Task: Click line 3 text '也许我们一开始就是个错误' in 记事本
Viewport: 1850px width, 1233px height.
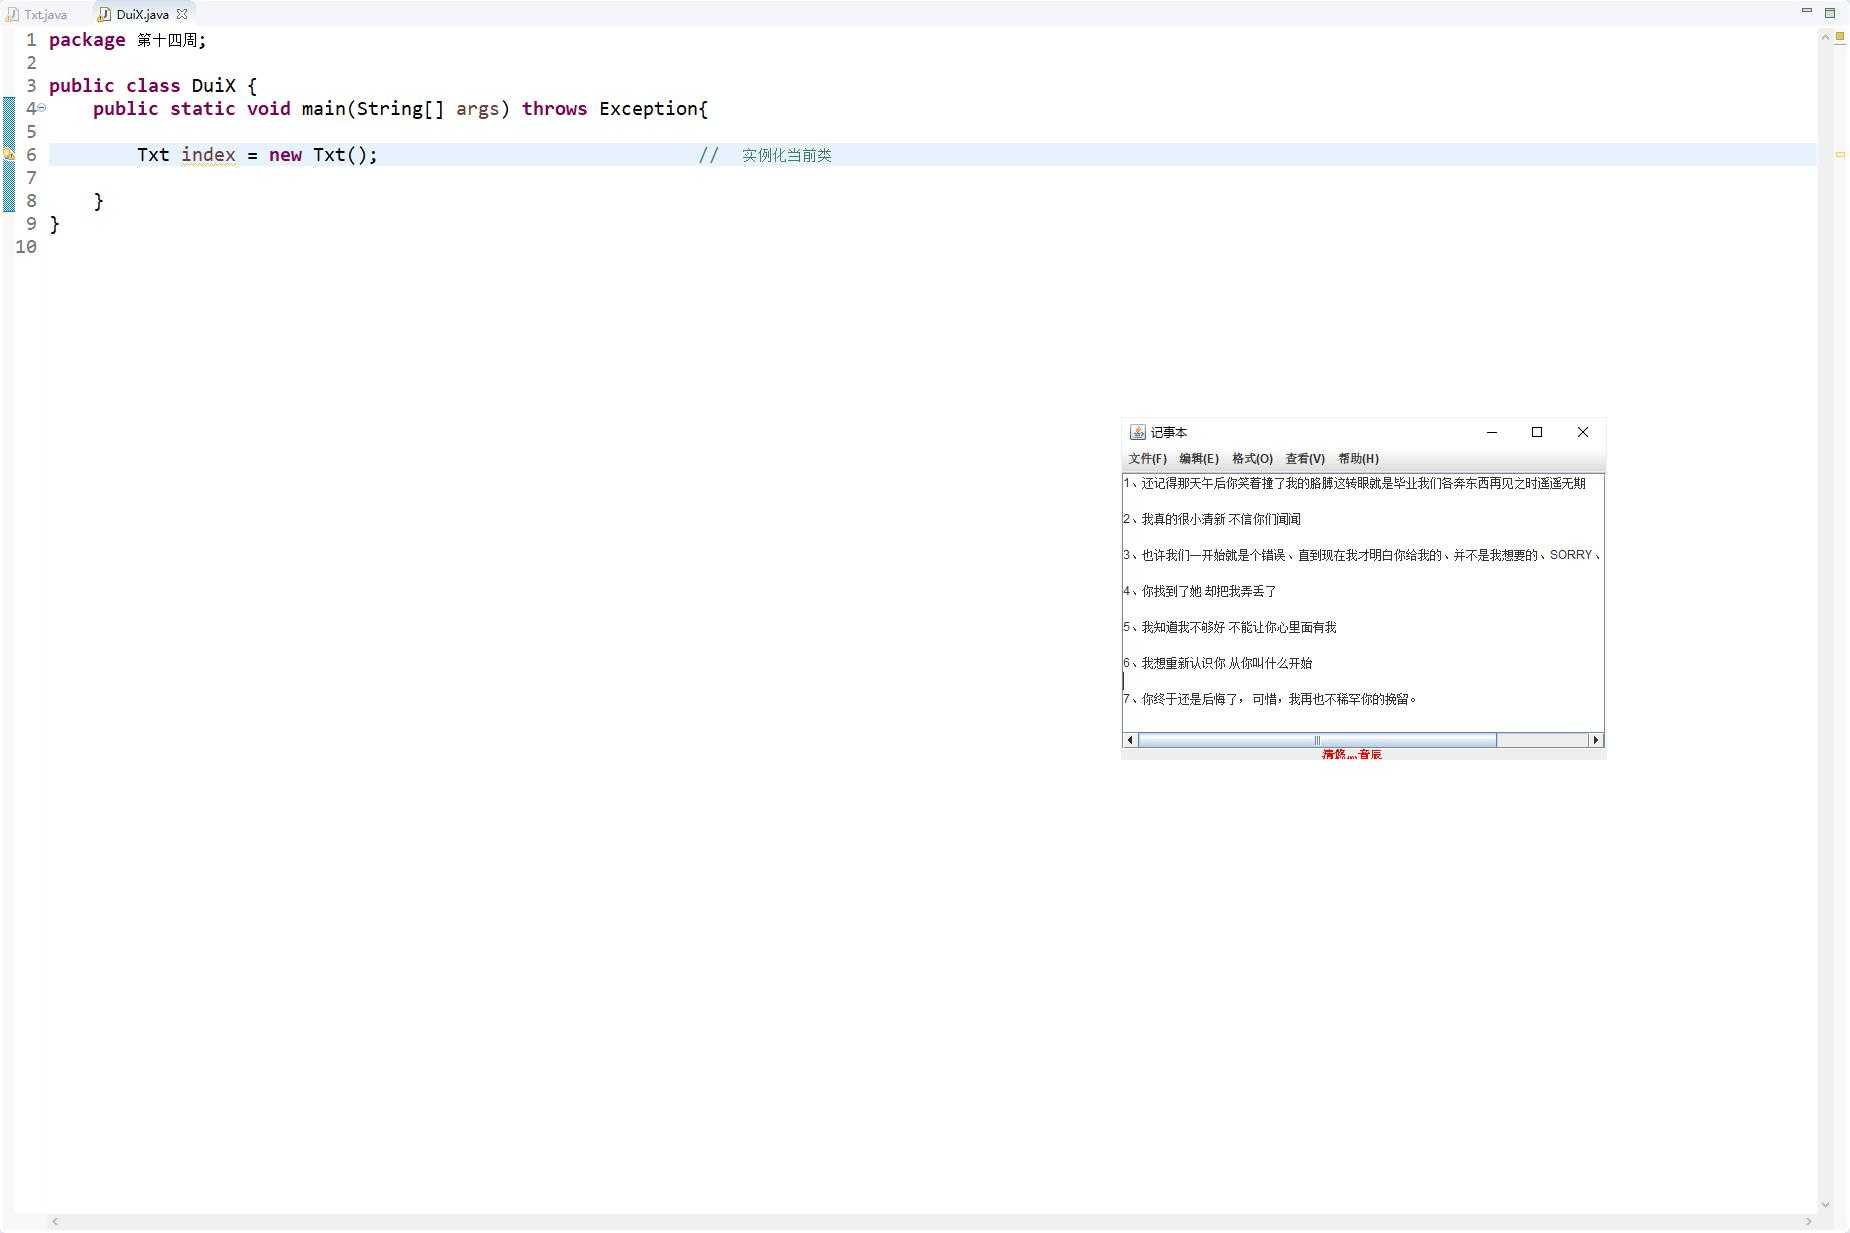Action: [1213, 555]
